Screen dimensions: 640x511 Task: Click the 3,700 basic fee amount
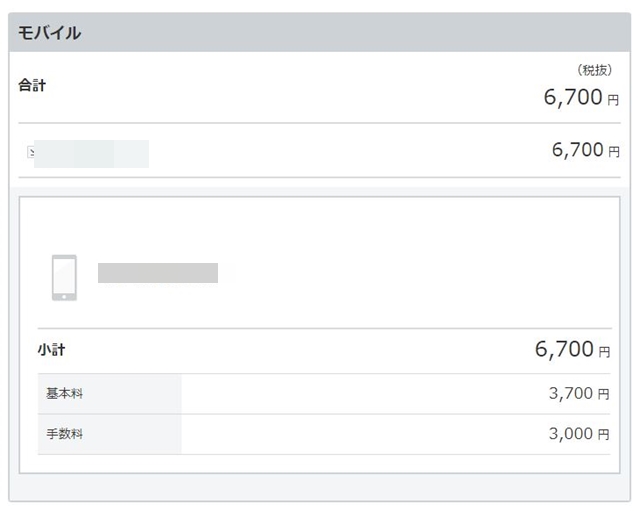pyautogui.click(x=571, y=393)
